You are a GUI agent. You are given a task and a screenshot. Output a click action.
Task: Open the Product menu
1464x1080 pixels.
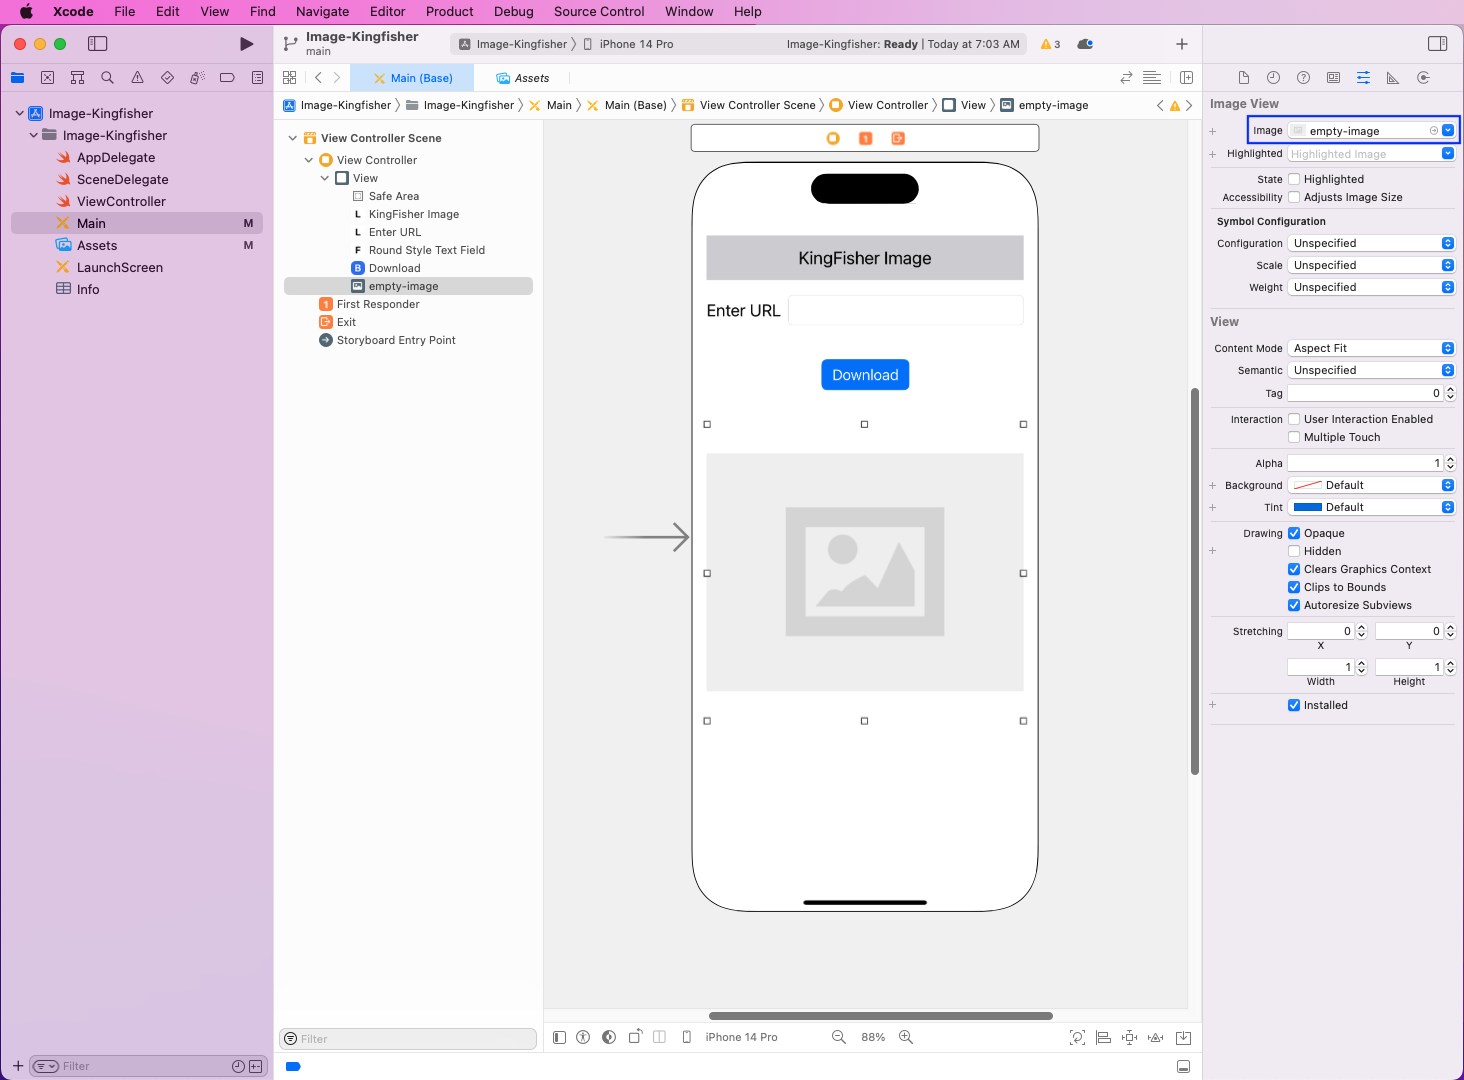pos(449,12)
